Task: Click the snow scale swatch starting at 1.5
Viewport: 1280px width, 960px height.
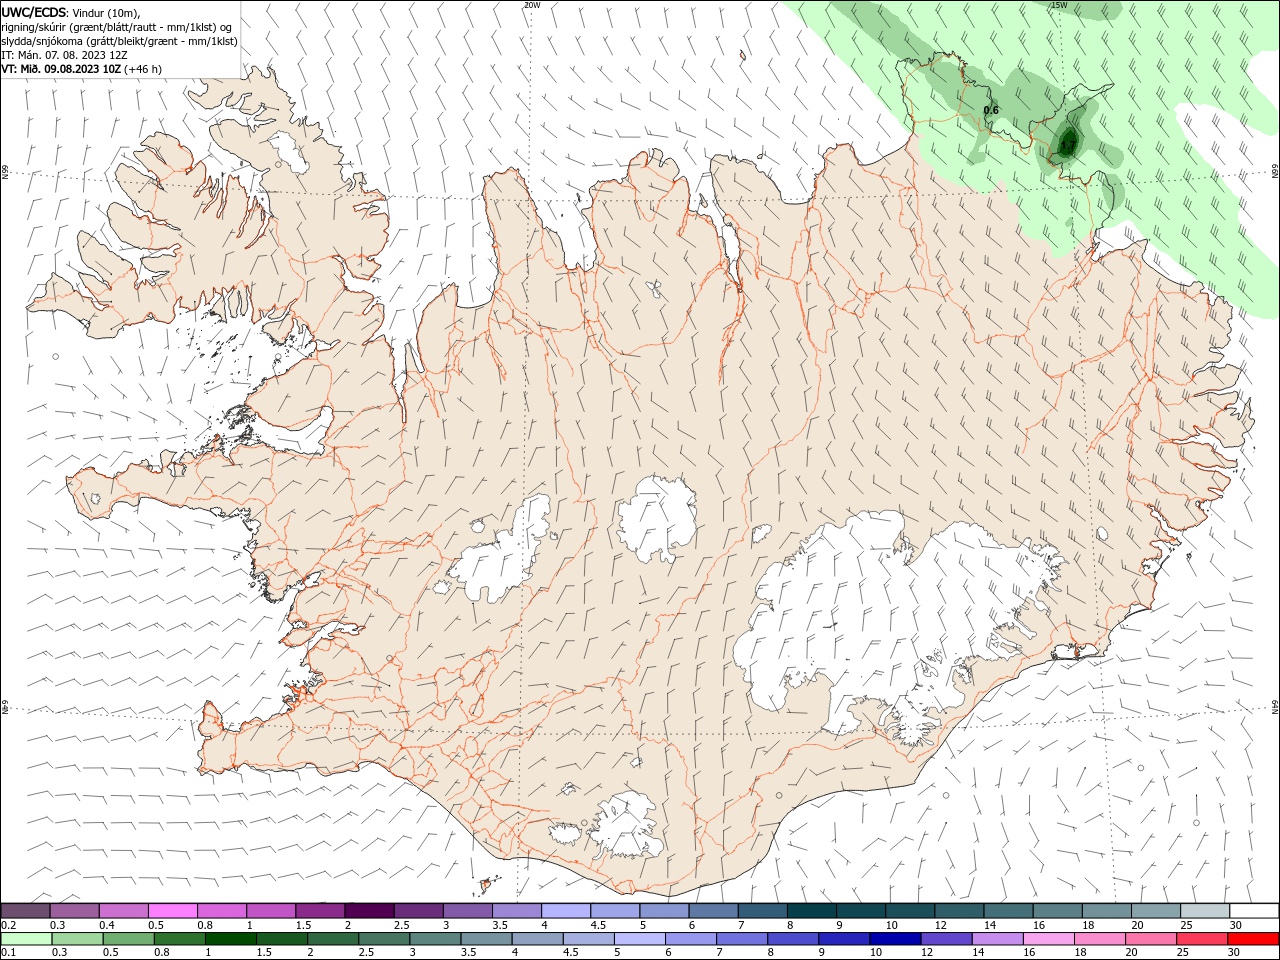Action: [x=320, y=910]
